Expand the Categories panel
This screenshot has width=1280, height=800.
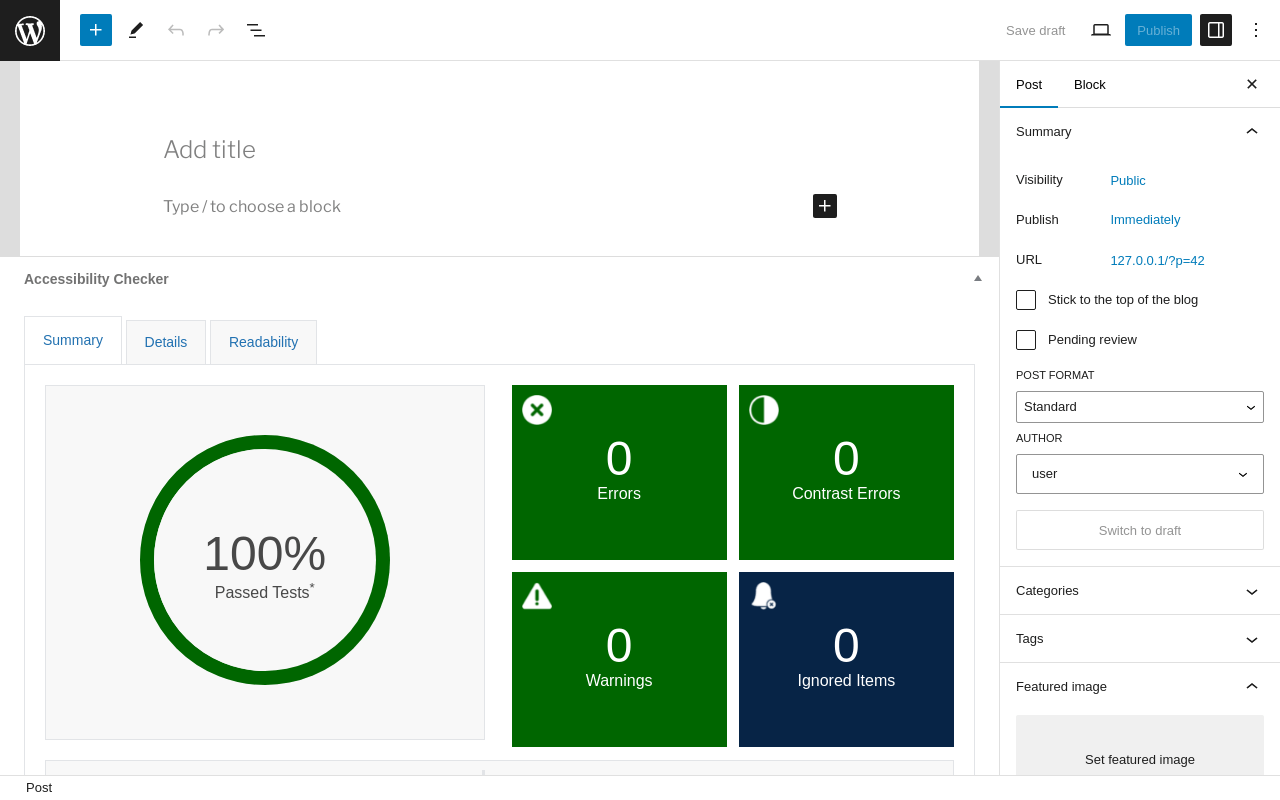[1140, 591]
